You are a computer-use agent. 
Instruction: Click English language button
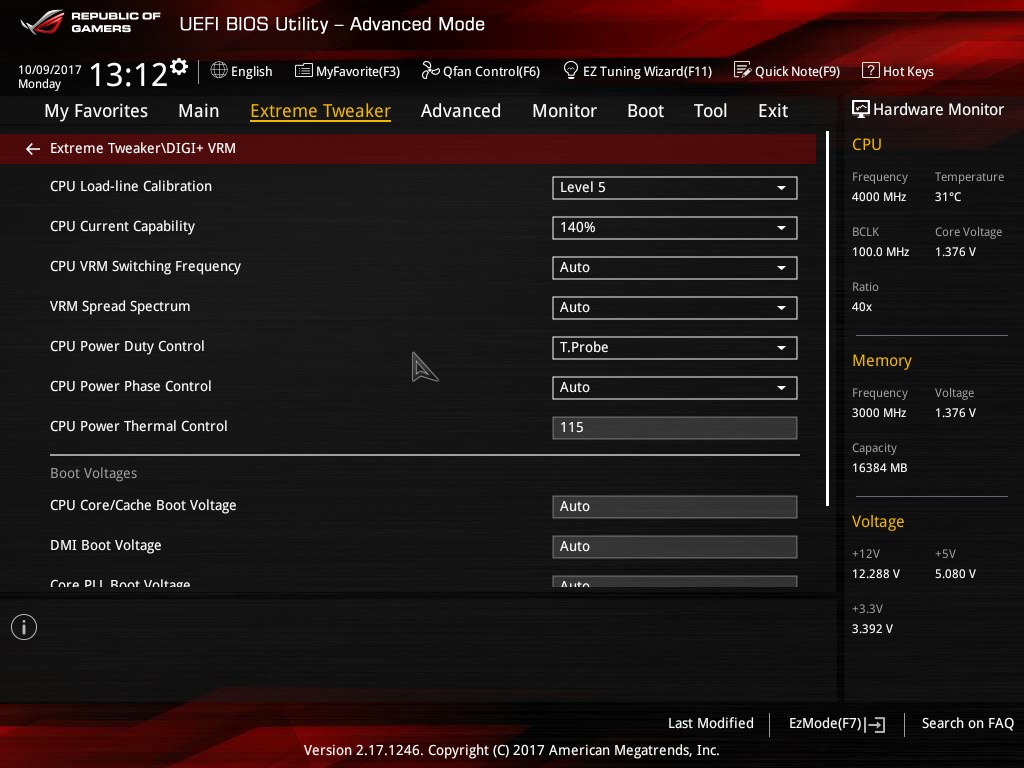point(251,71)
